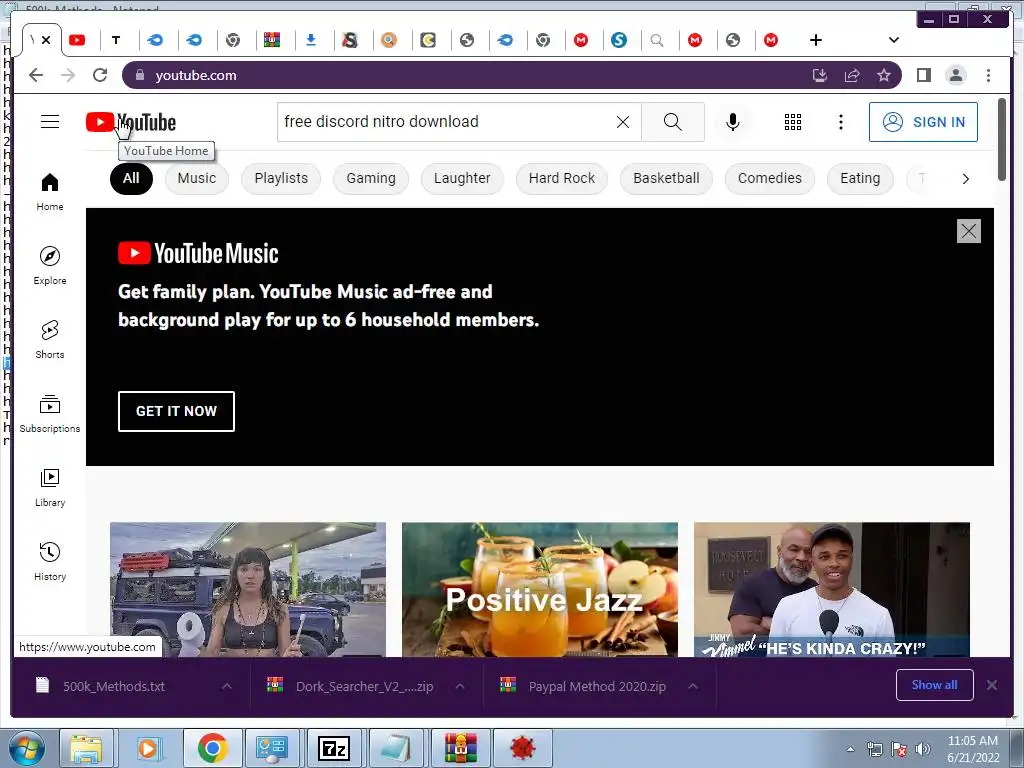Click the page vertical scrollbar
This screenshot has width=1024, height=768.
coord(1002,139)
